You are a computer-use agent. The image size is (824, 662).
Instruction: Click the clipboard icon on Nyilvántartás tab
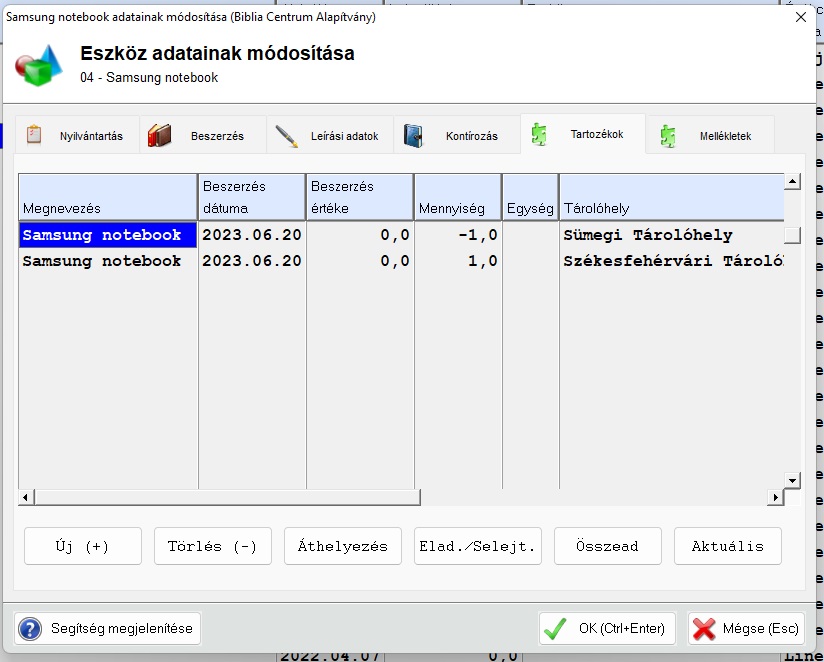(34, 135)
